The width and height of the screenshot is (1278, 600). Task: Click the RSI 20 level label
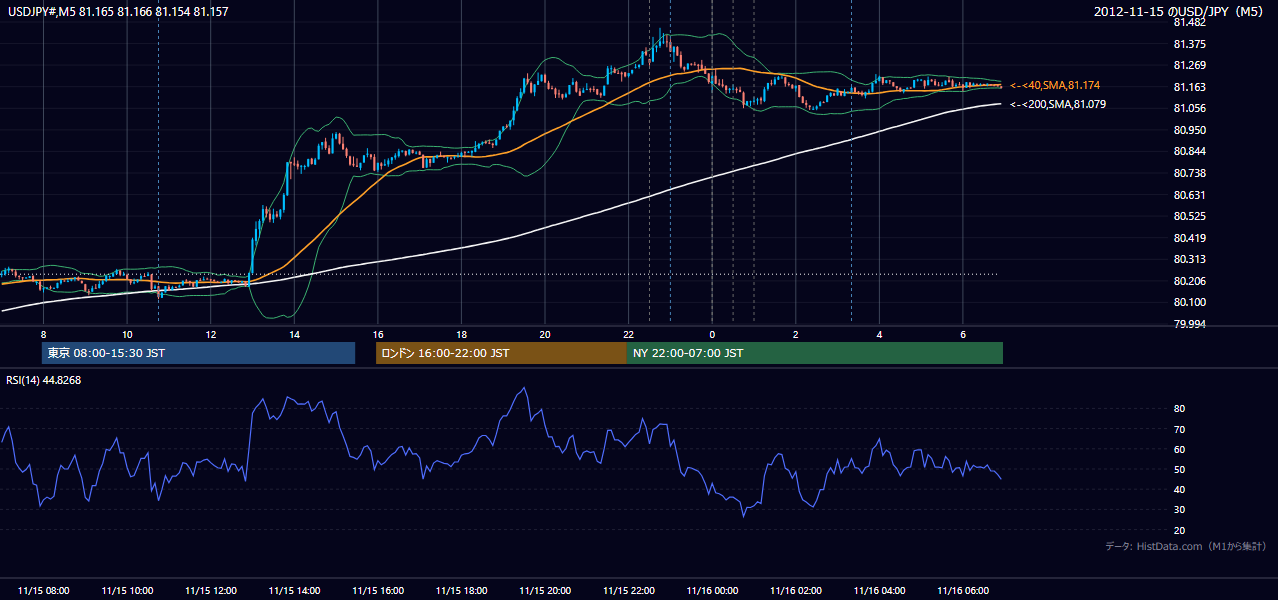[x=1180, y=530]
